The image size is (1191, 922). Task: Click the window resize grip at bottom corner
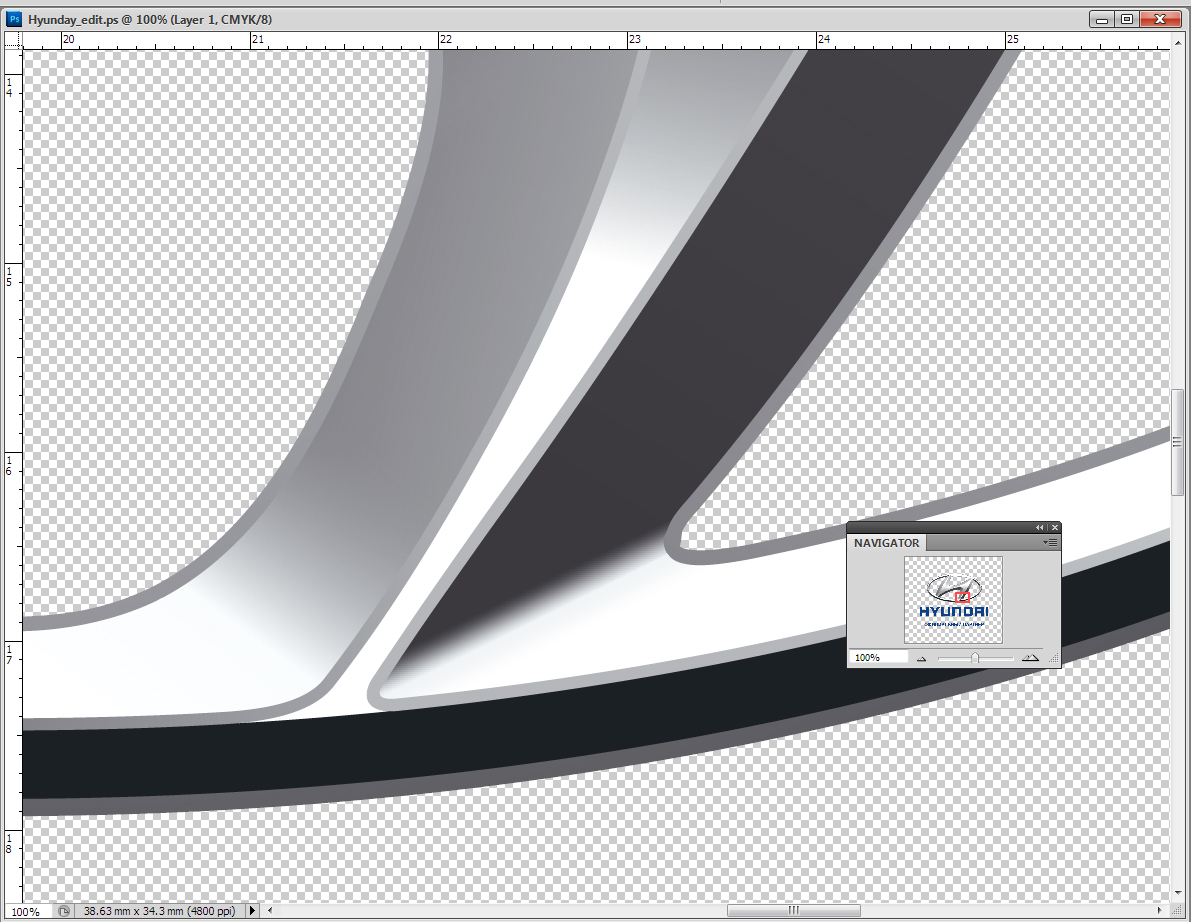tap(1177, 910)
